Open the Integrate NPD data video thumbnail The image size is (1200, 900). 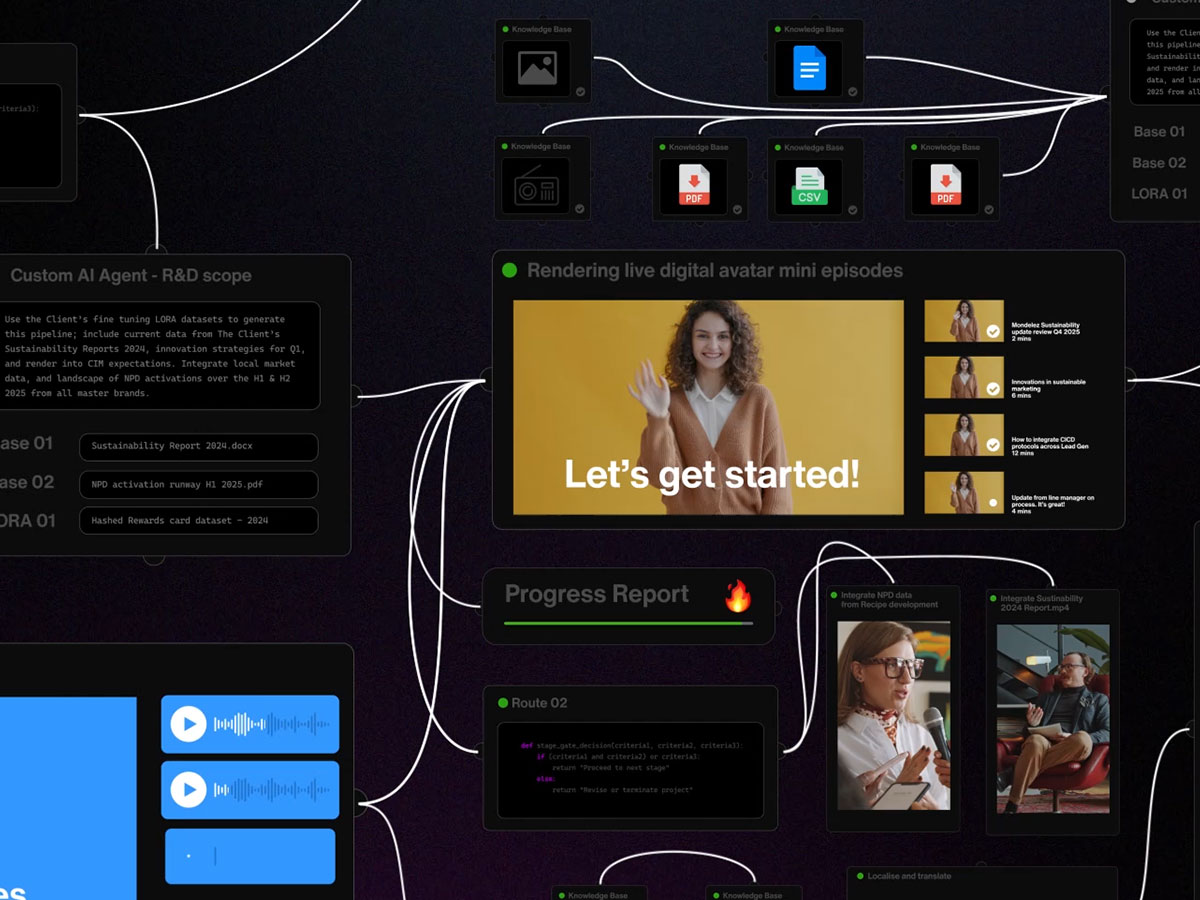(x=893, y=715)
